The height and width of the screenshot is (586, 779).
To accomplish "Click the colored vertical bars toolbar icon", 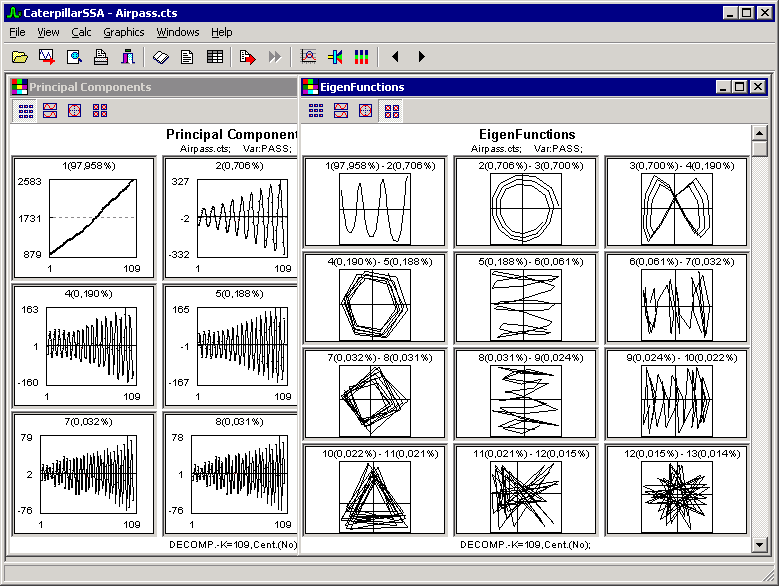I will [361, 57].
